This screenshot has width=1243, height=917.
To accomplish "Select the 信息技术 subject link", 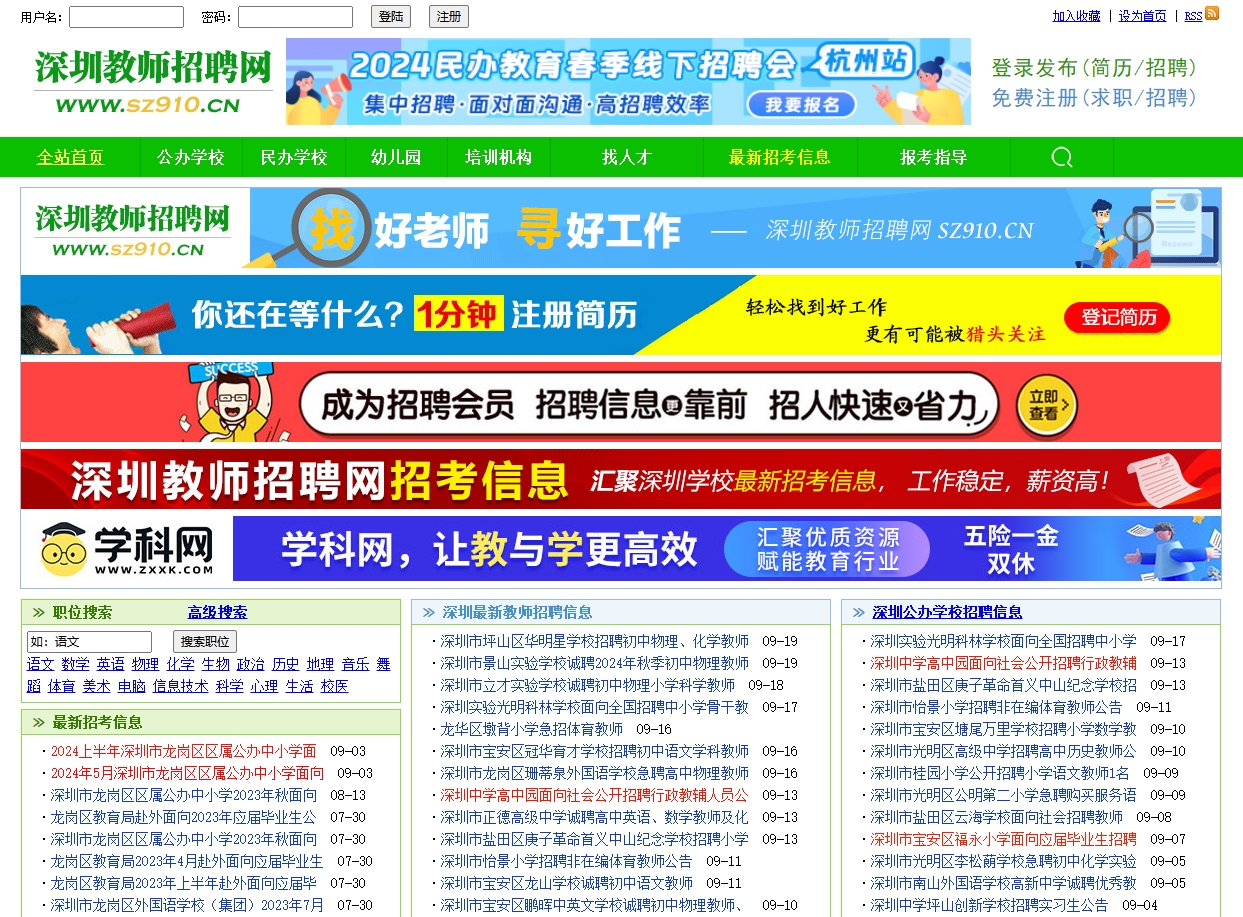I will [x=181, y=686].
